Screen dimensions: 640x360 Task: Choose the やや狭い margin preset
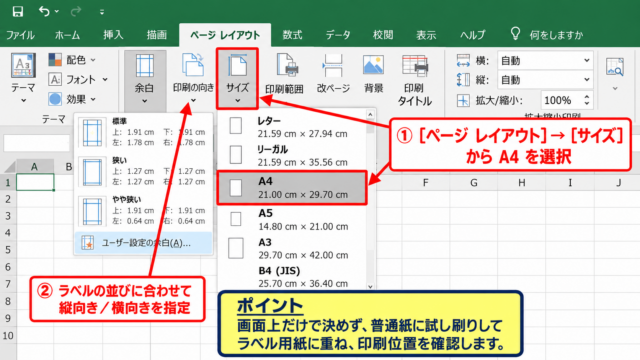click(x=144, y=210)
